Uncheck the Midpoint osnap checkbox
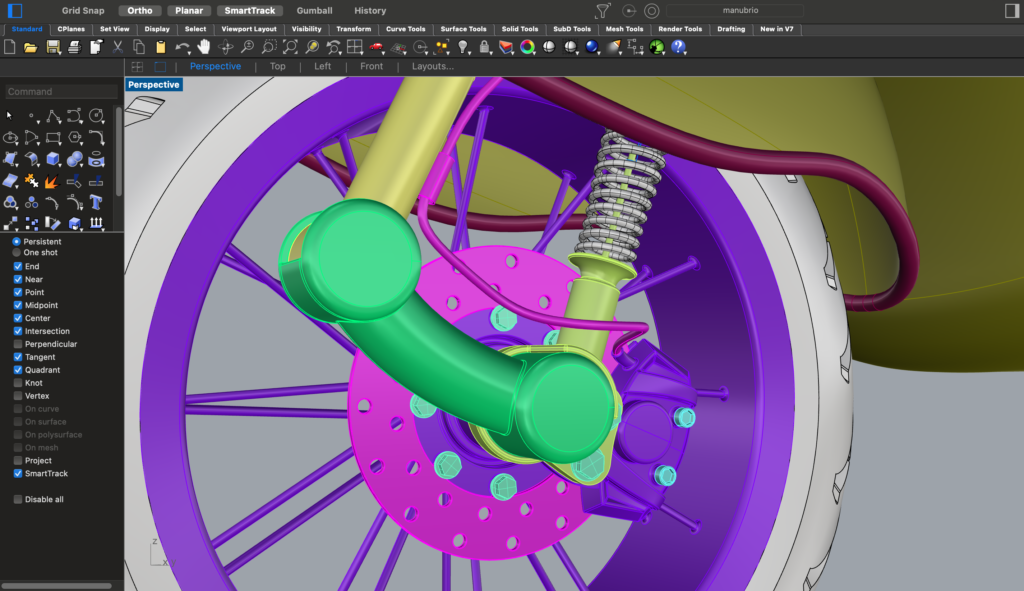 coord(18,305)
